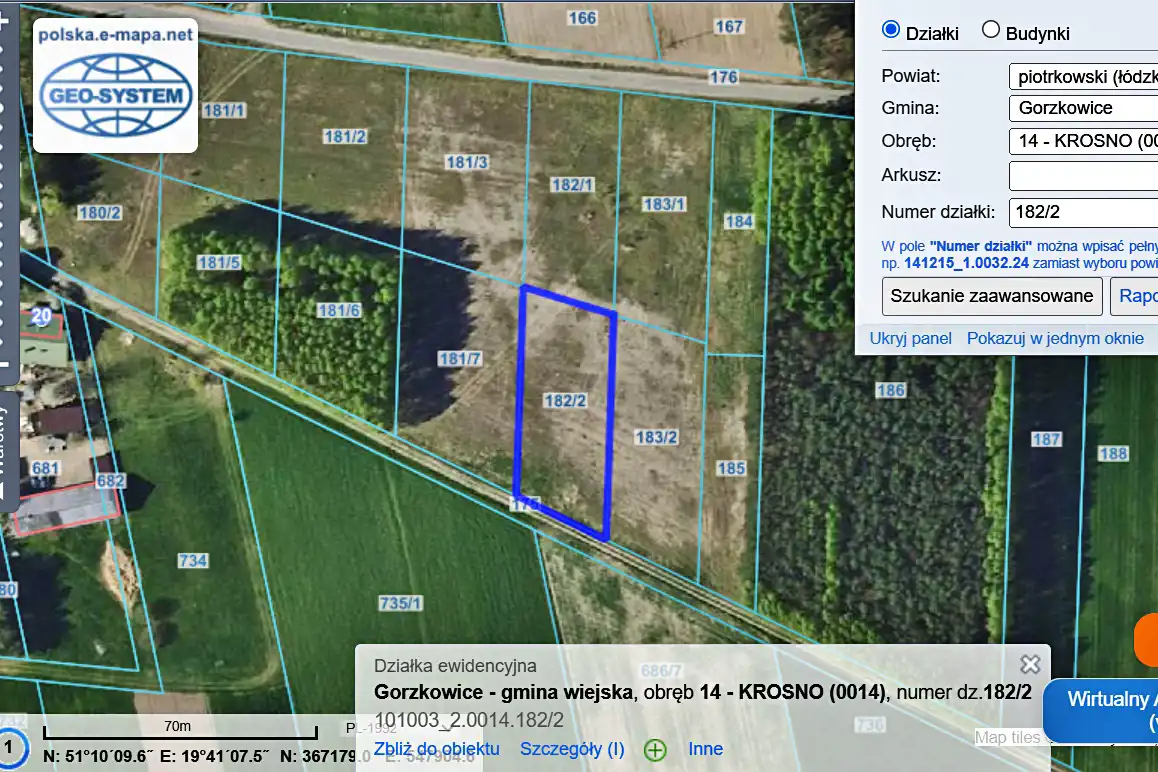Select the Działki radio button

click(x=891, y=30)
